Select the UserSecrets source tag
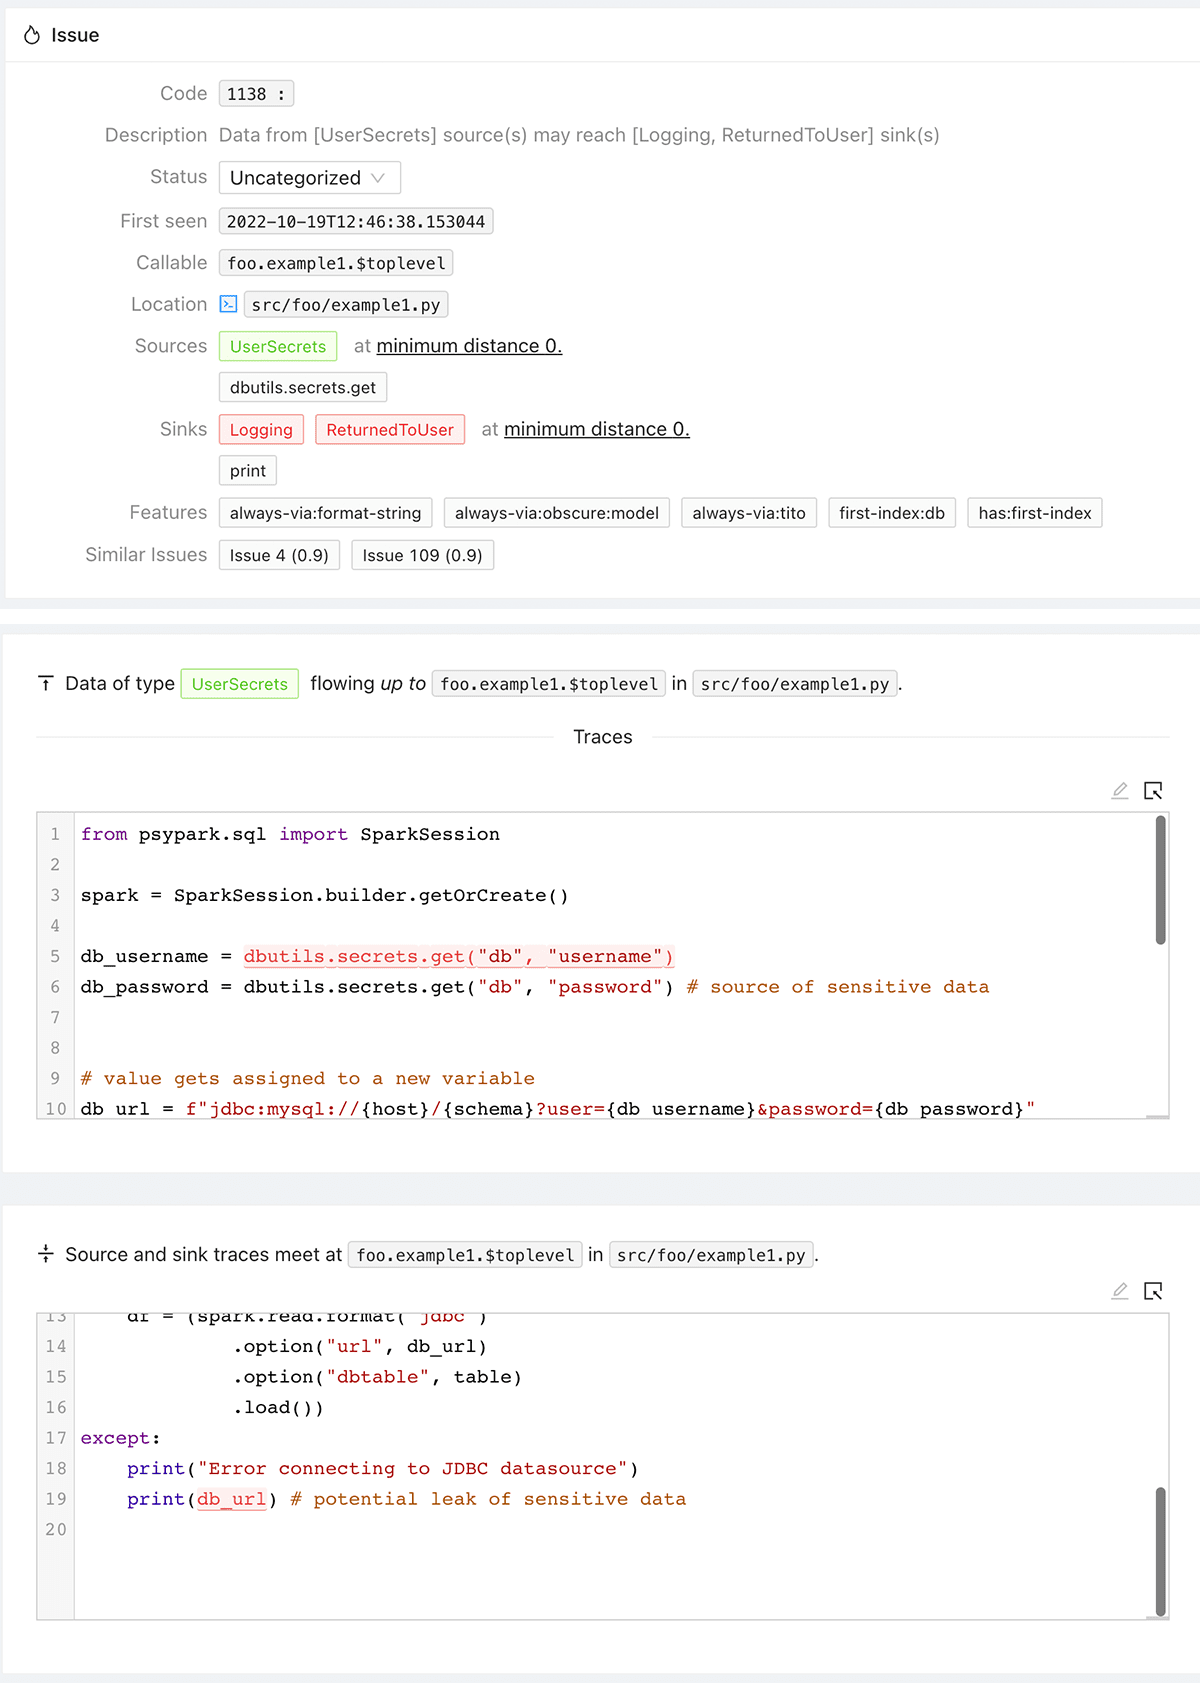Screen dimensions: 1200x1703 tap(278, 346)
